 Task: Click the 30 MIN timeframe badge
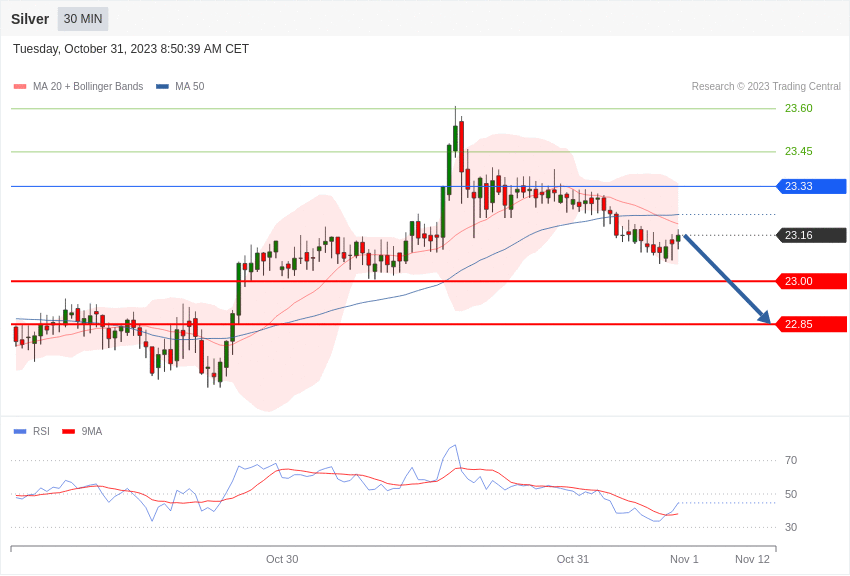click(83, 19)
